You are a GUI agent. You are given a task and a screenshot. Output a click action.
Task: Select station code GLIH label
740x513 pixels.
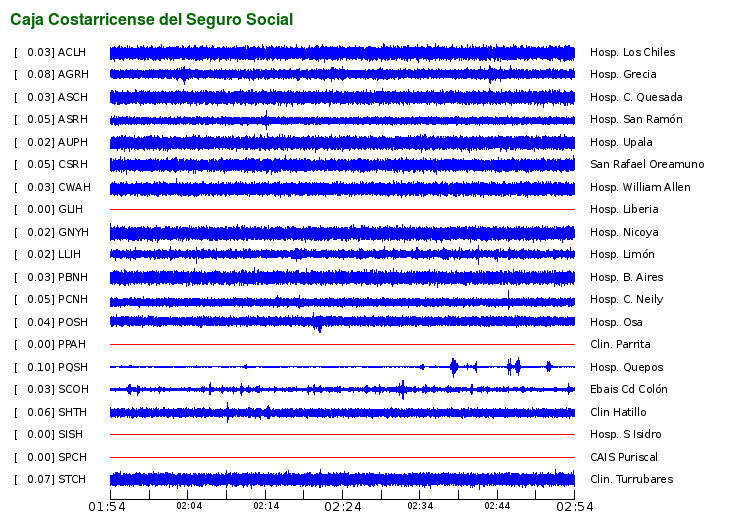point(70,209)
